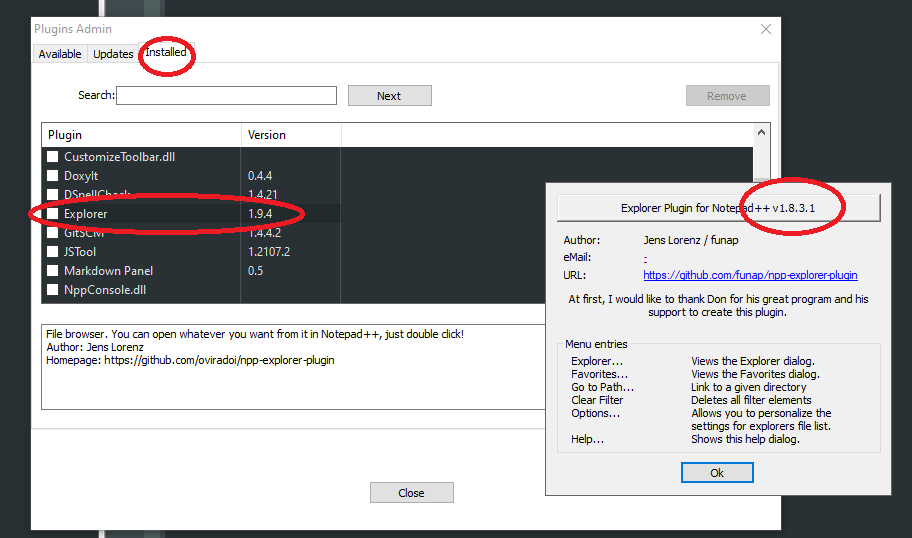Sort list by Plugin column header

140,135
